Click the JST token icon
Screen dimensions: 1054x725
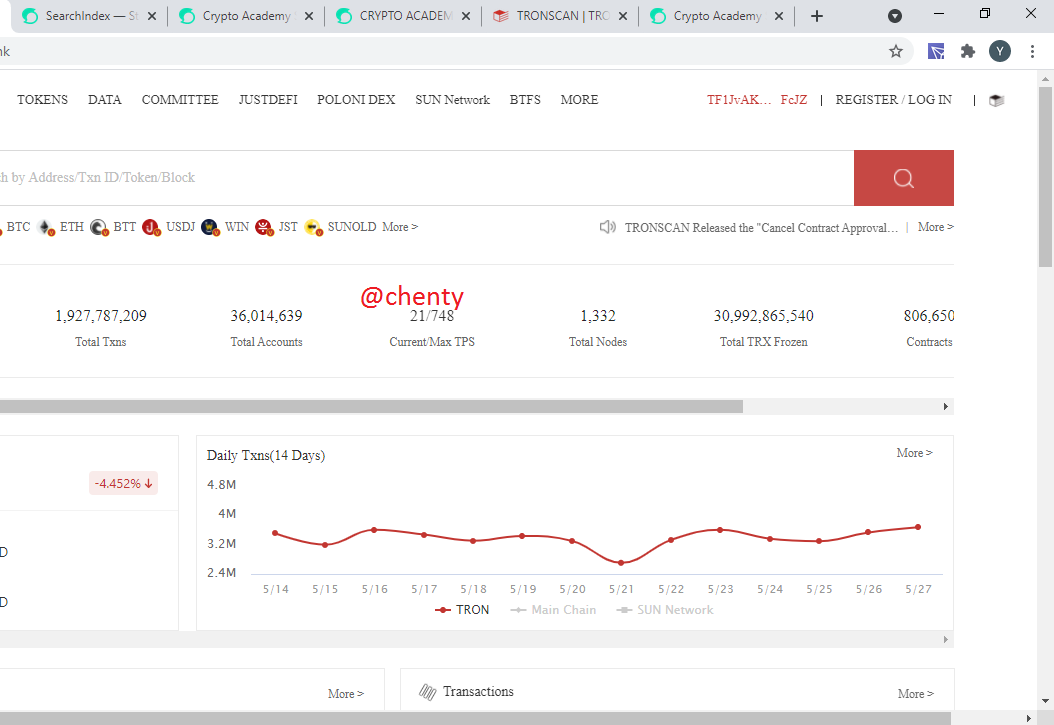264,227
